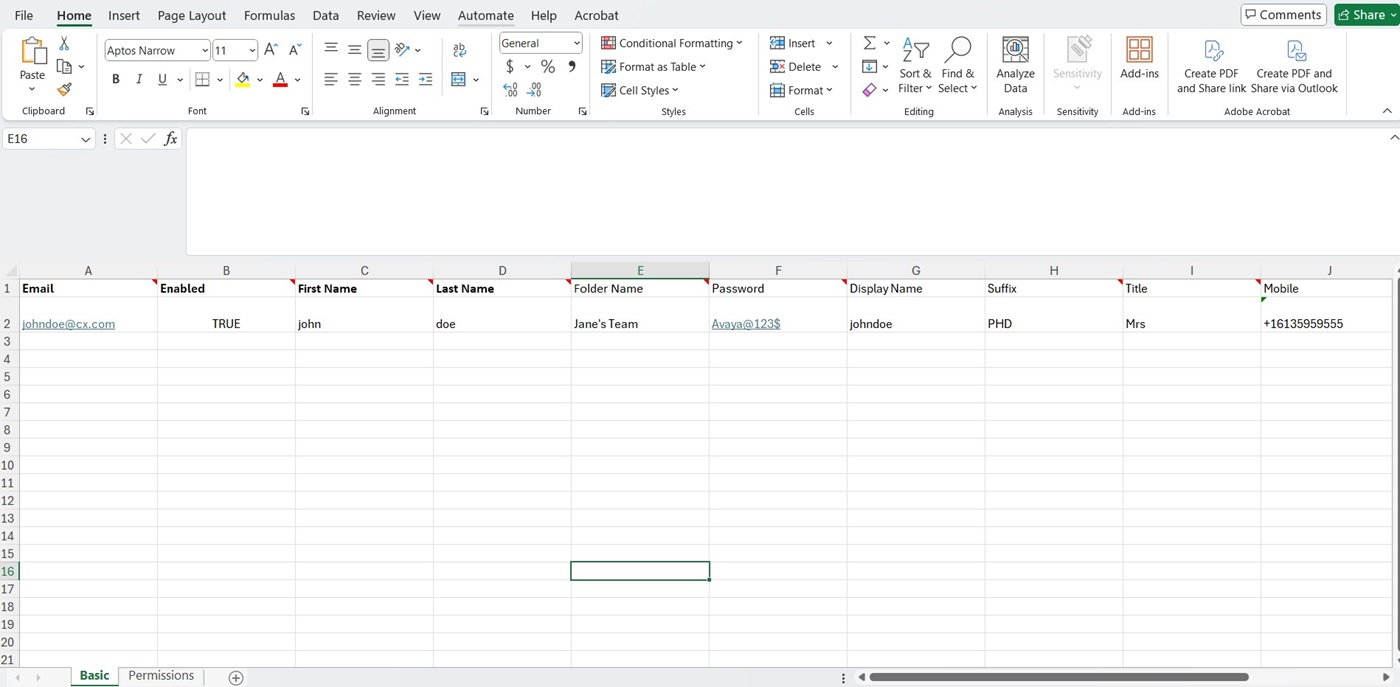The width and height of the screenshot is (1400, 687).
Task: Apply red font color swatch
Action: pos(280,80)
